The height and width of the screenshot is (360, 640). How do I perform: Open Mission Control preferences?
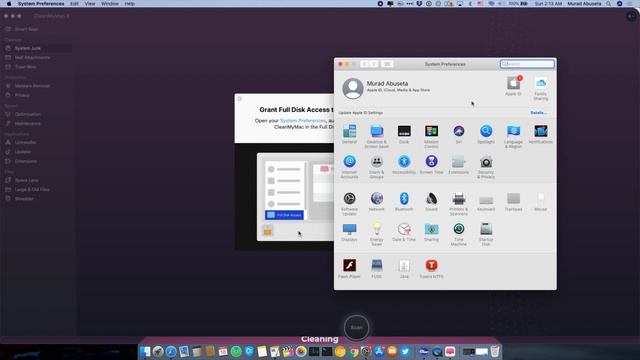(x=431, y=136)
